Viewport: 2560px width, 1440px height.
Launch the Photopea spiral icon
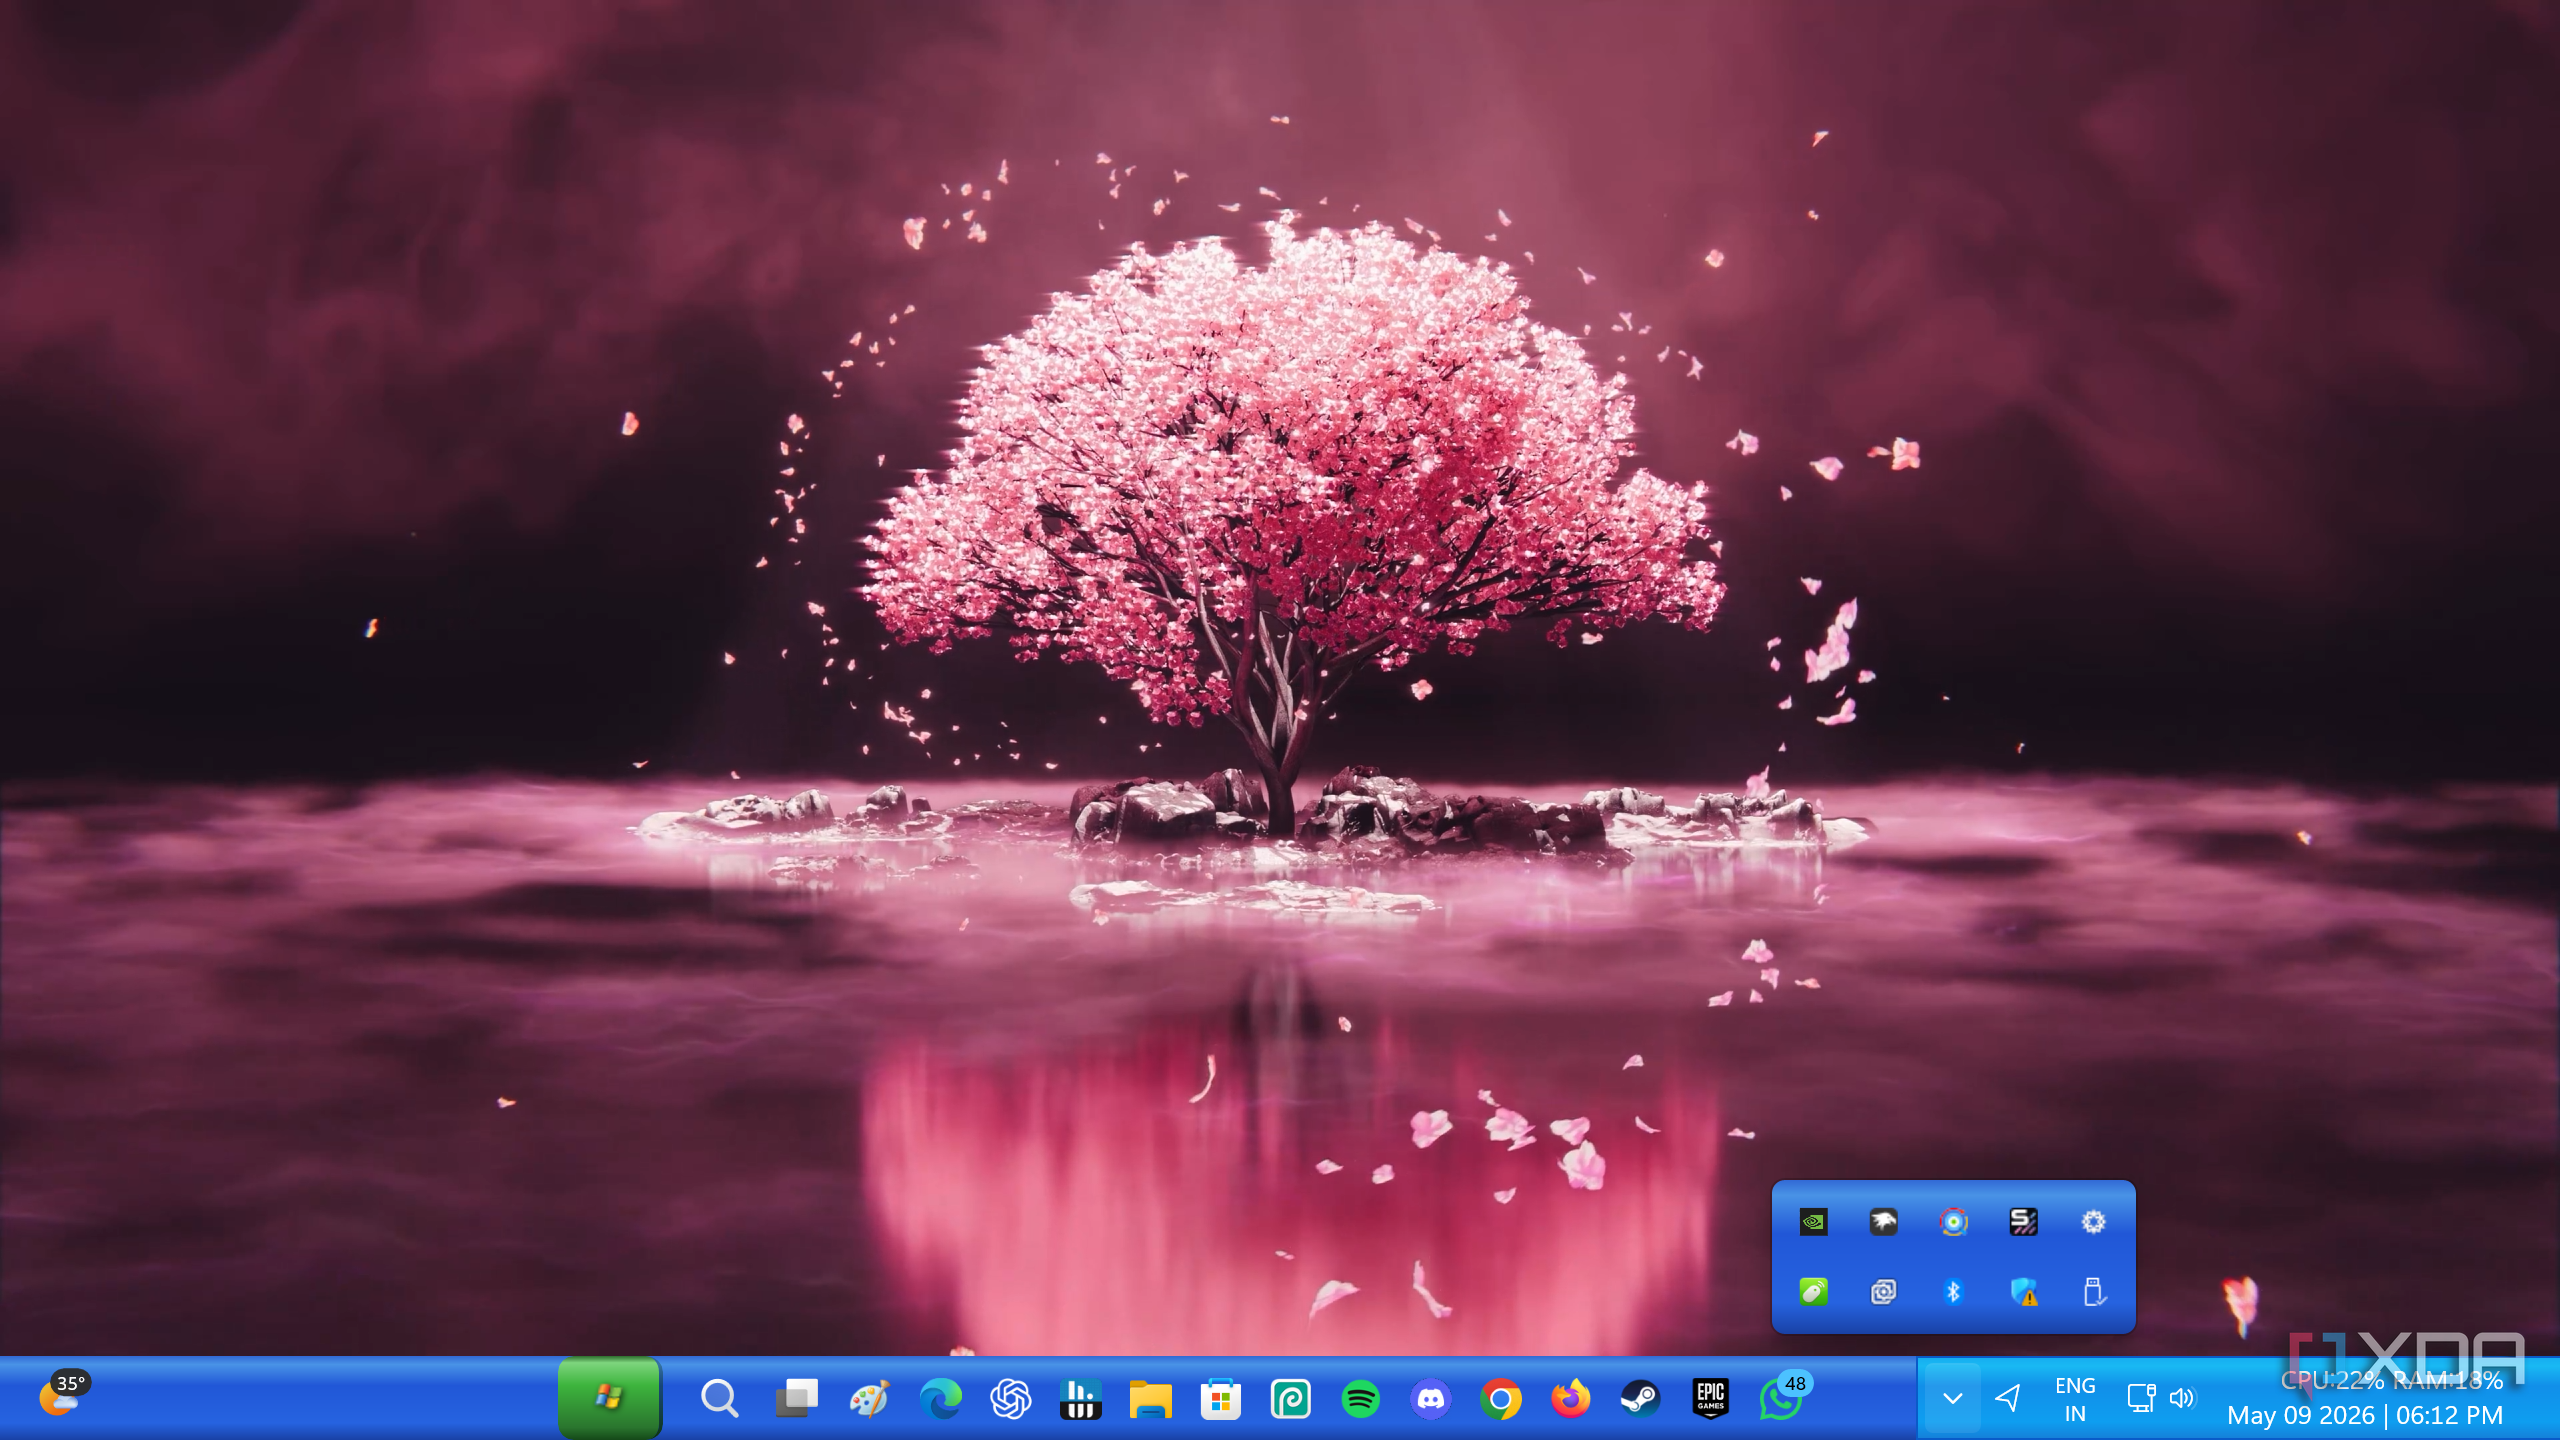point(1291,1398)
